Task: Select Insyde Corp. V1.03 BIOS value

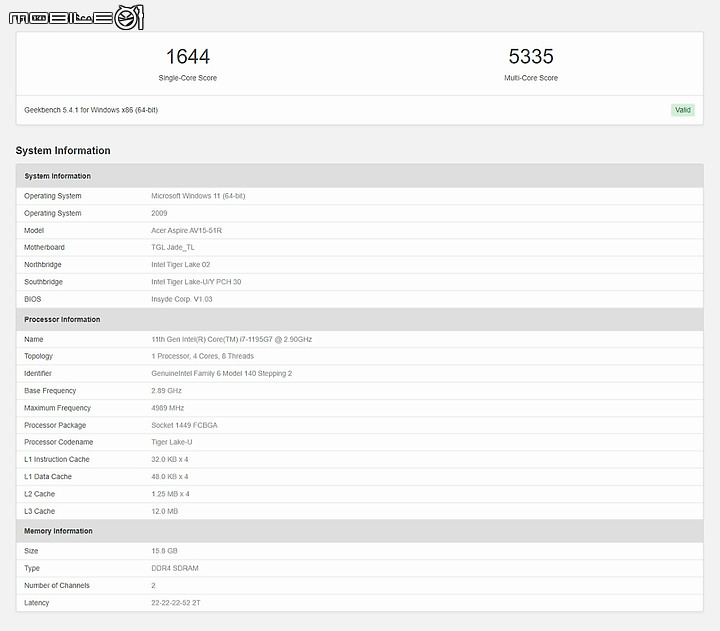Action: pyautogui.click(x=181, y=299)
